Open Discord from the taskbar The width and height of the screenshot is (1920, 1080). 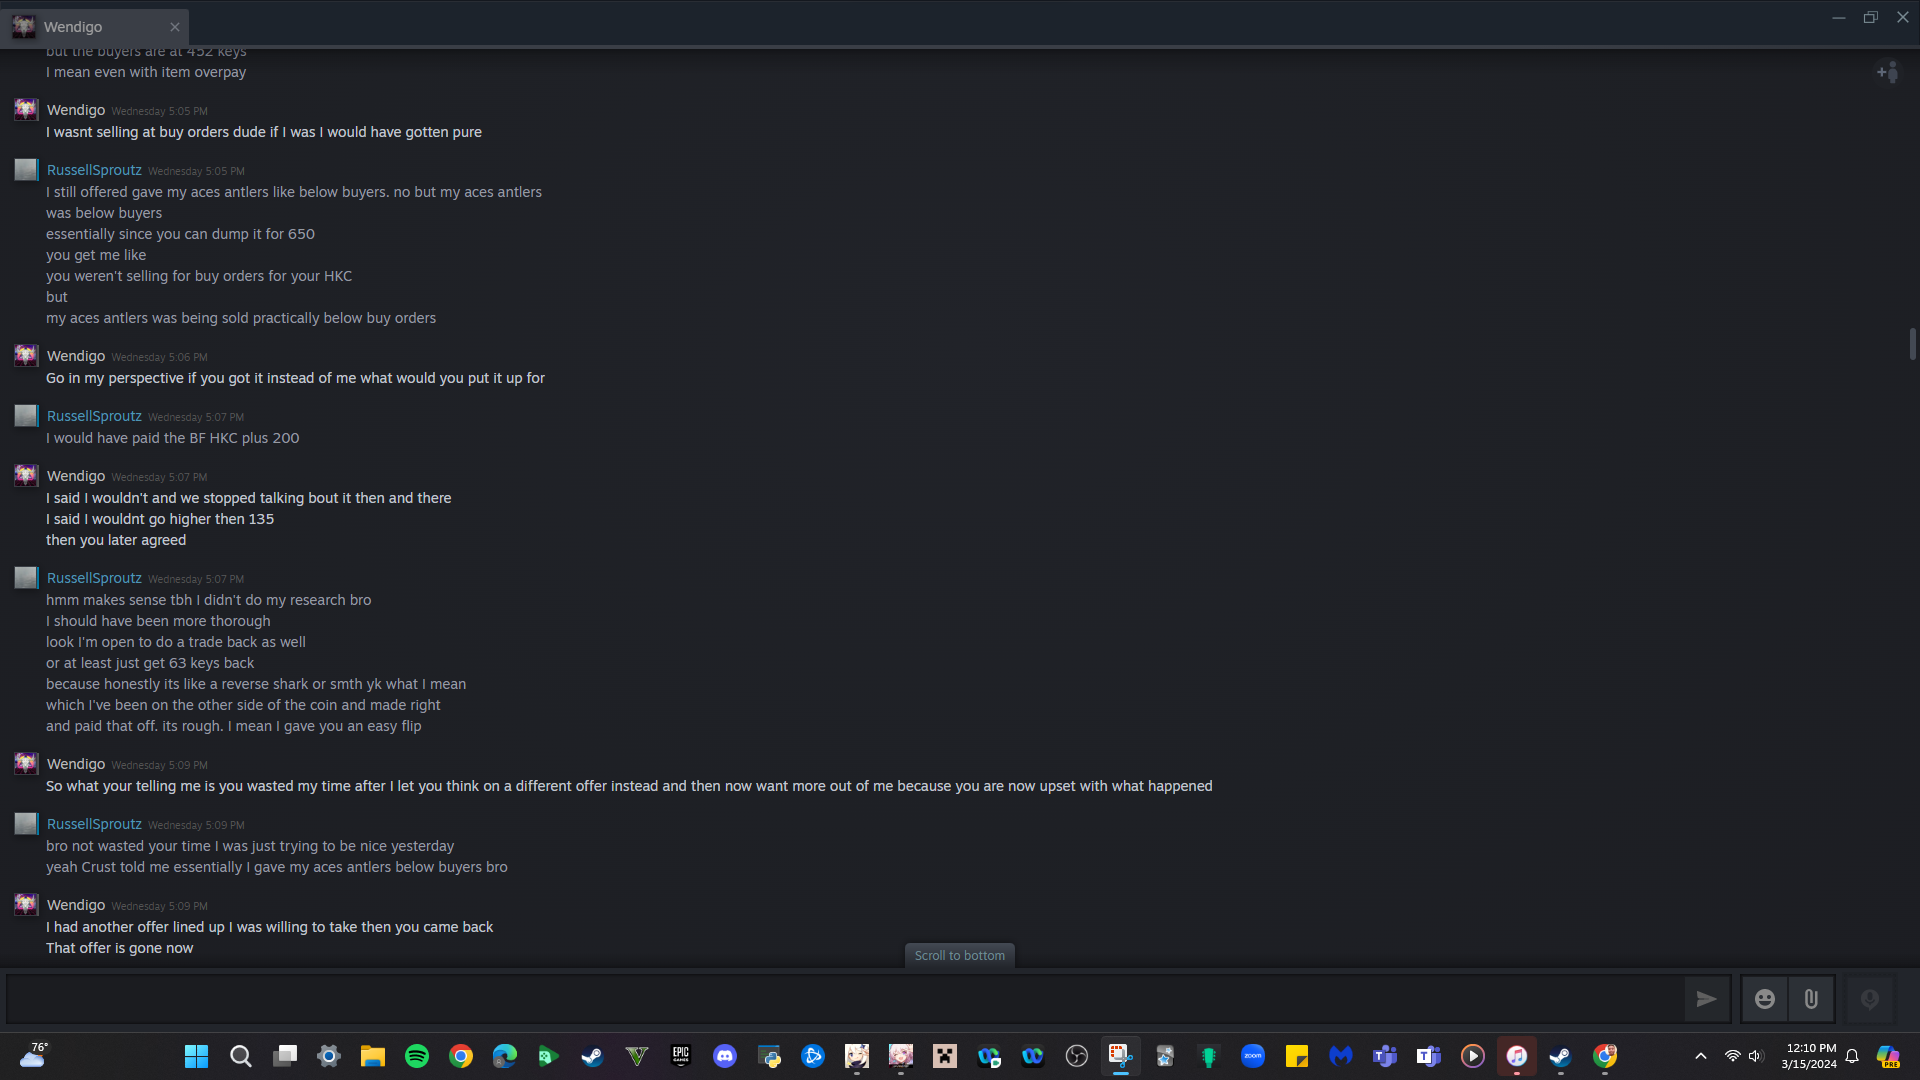point(725,1056)
